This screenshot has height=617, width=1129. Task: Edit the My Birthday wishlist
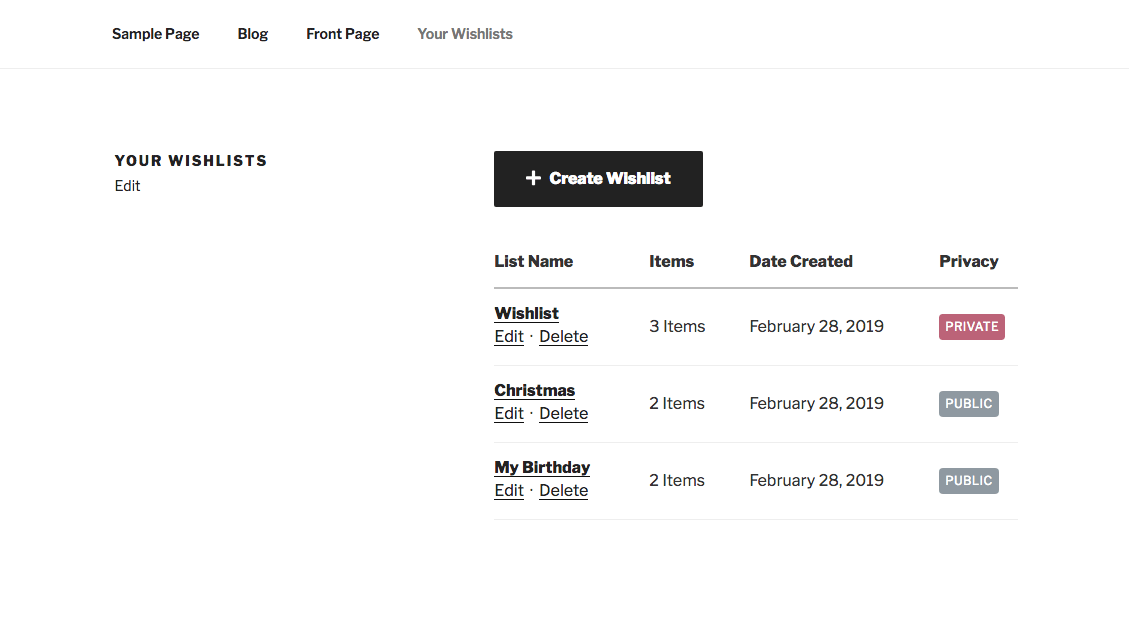(x=509, y=491)
